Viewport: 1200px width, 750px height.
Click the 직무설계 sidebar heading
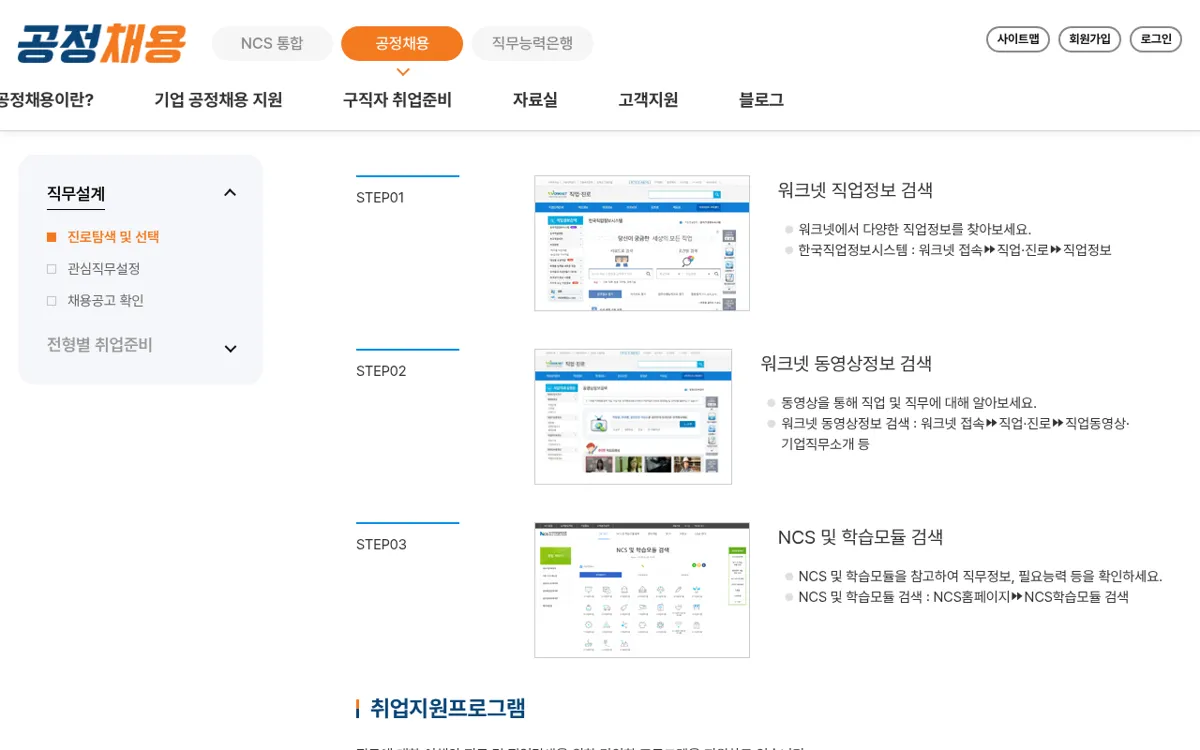coord(76,194)
